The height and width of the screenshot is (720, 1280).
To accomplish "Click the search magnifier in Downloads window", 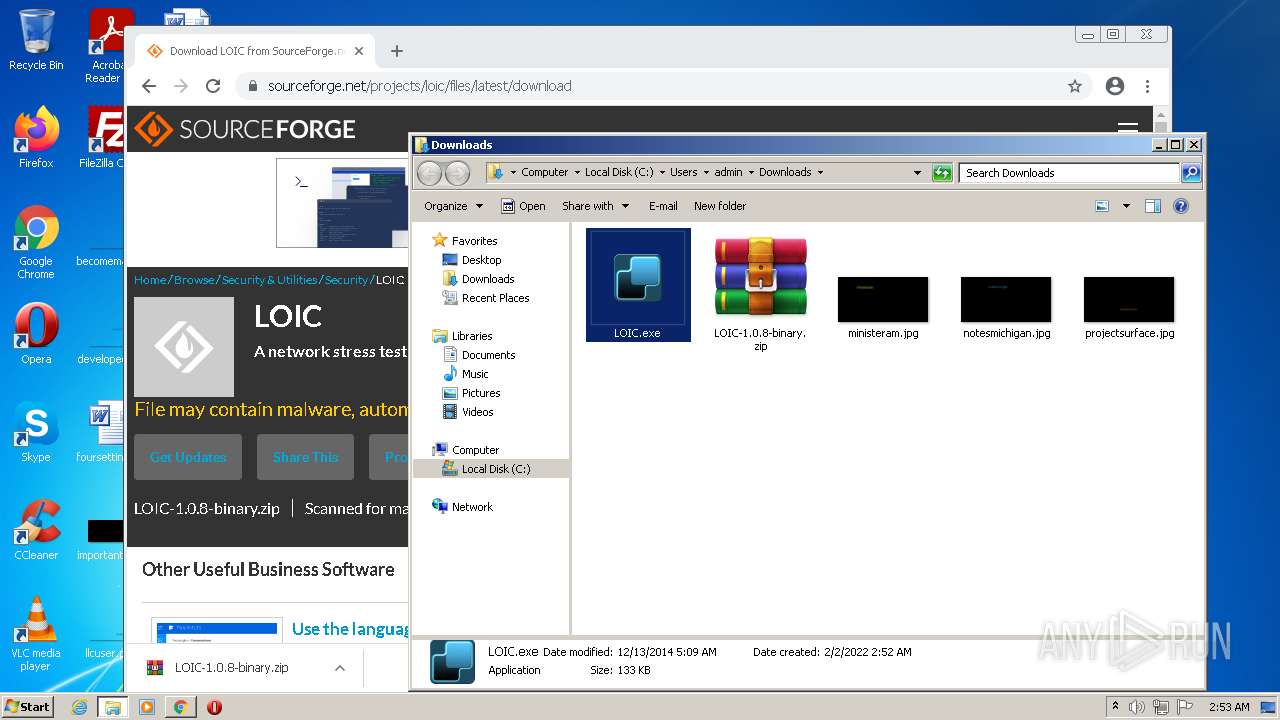I will (1190, 173).
